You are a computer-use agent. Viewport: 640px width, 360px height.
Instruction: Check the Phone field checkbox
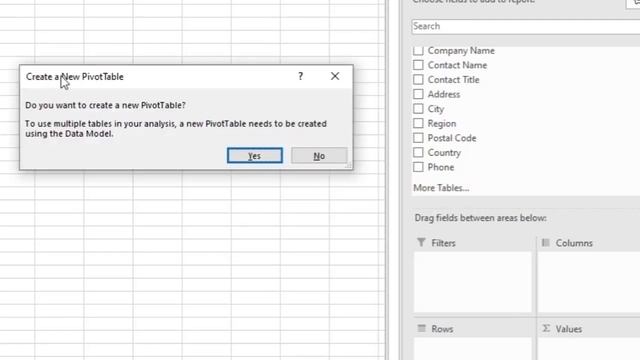click(x=418, y=167)
